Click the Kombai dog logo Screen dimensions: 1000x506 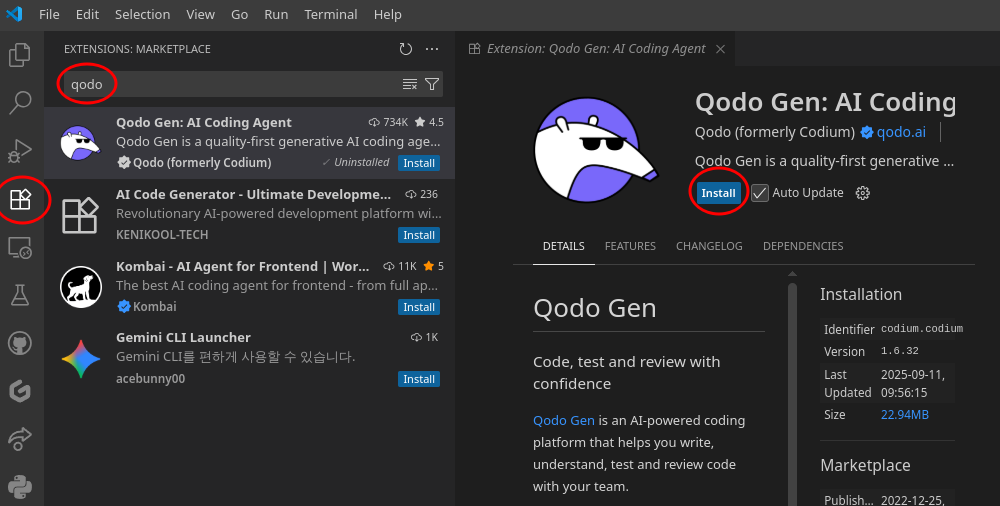tap(81, 287)
